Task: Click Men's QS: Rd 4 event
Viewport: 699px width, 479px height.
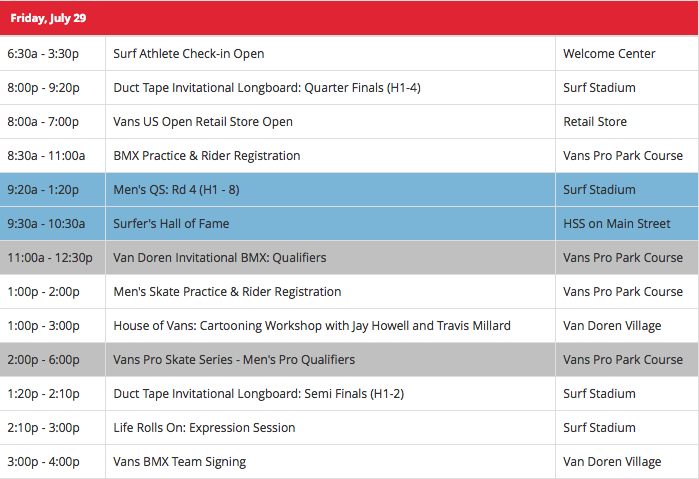Action: 177,190
